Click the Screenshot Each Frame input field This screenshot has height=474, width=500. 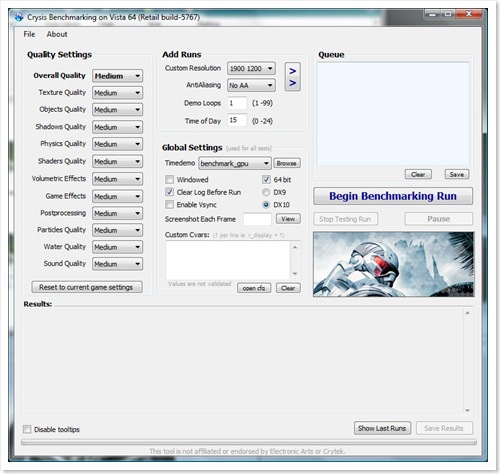coord(257,219)
